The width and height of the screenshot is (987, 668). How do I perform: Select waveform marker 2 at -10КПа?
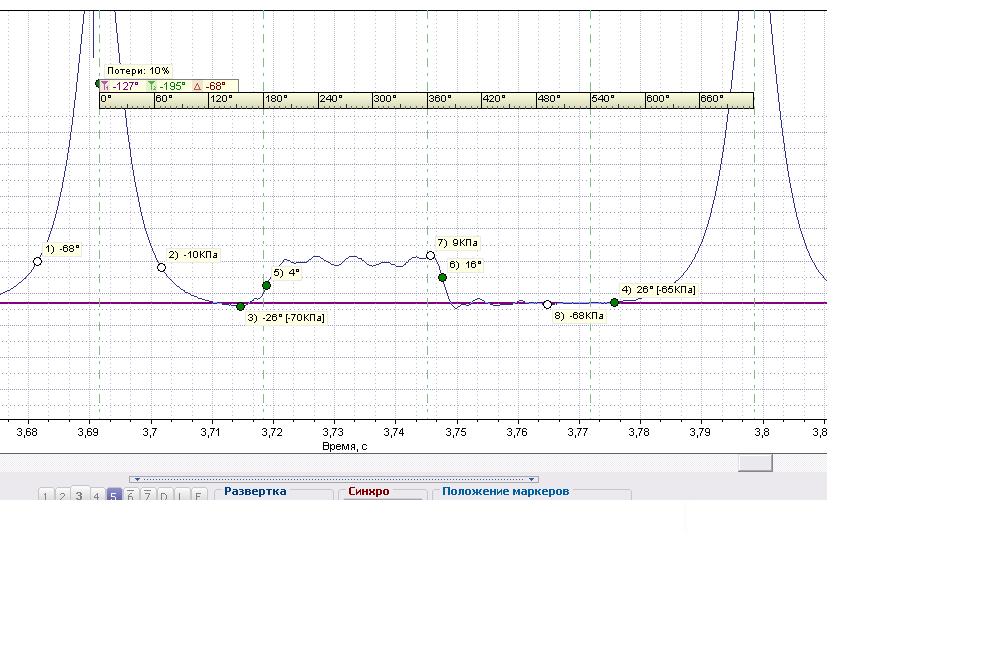(x=162, y=268)
